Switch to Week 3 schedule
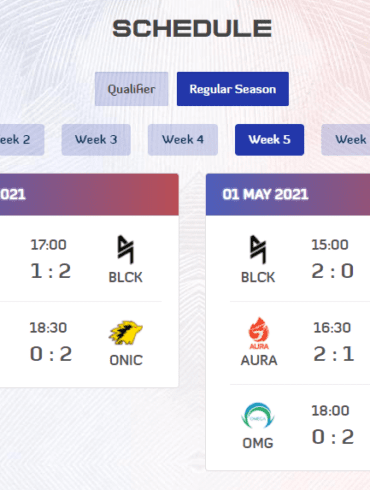 click(96, 140)
